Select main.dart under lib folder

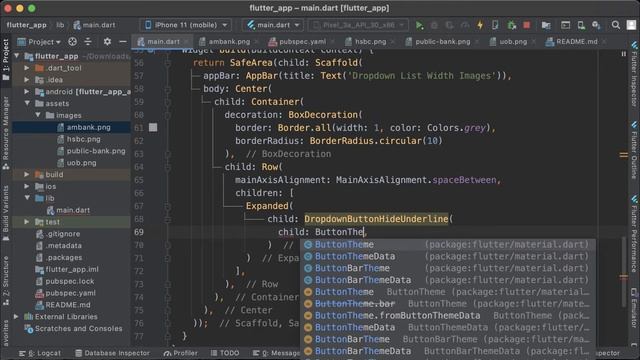73,210
